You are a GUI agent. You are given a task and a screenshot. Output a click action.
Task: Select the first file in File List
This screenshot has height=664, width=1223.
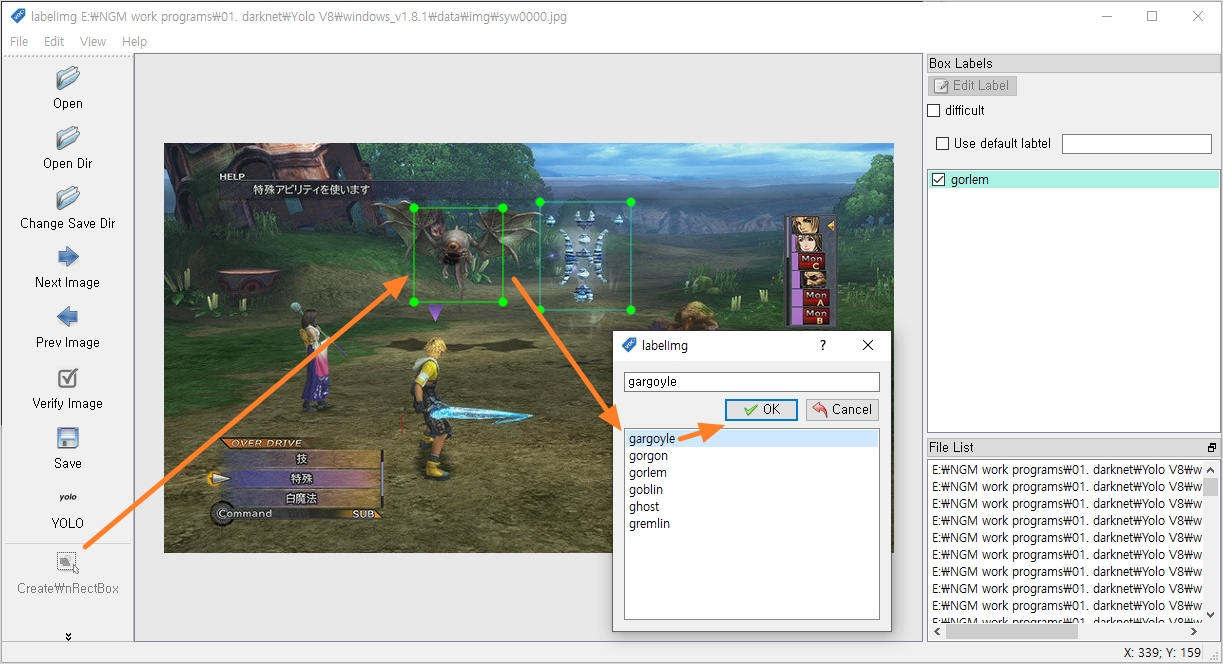tap(1066, 470)
